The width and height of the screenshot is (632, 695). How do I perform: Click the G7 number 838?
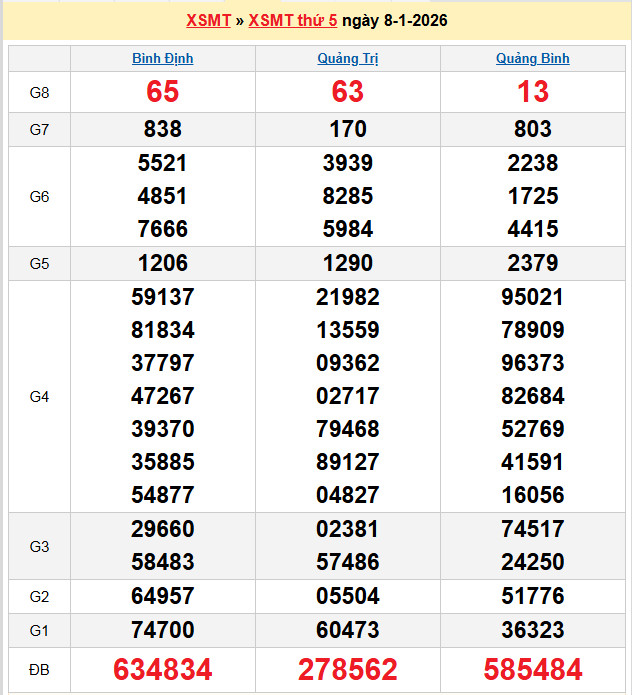coord(163,129)
